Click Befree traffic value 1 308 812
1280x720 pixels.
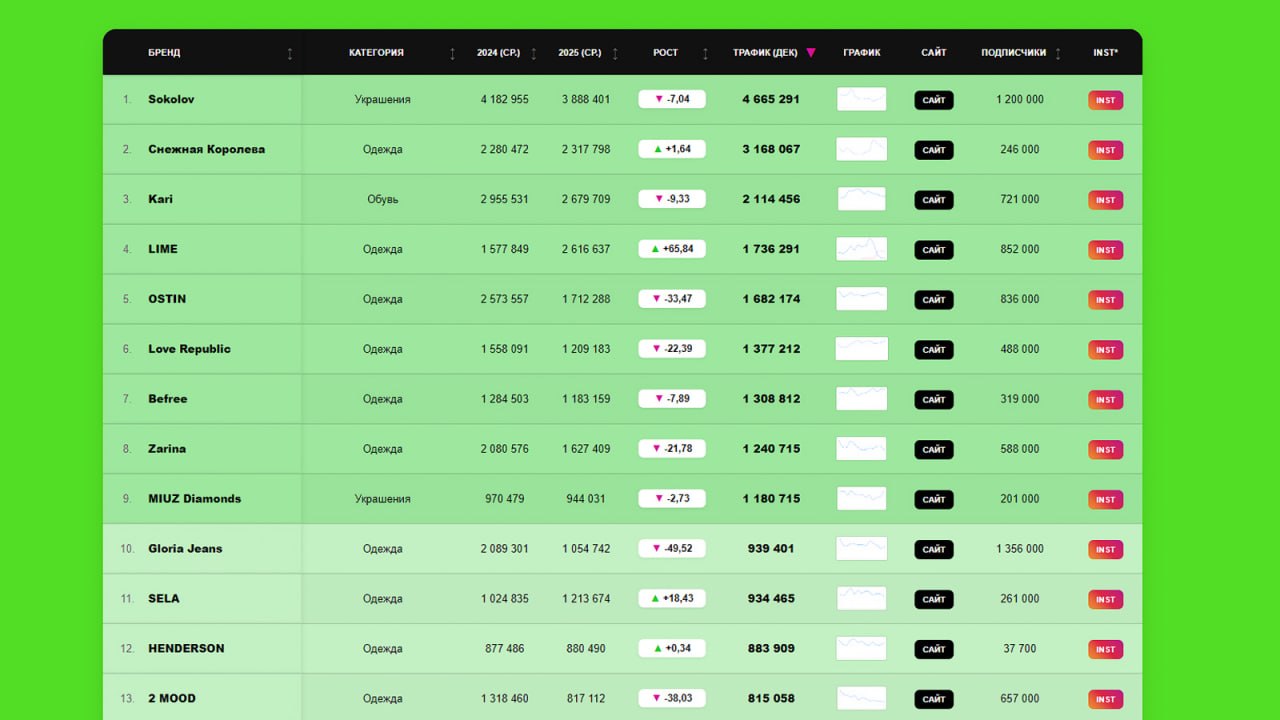[771, 399]
